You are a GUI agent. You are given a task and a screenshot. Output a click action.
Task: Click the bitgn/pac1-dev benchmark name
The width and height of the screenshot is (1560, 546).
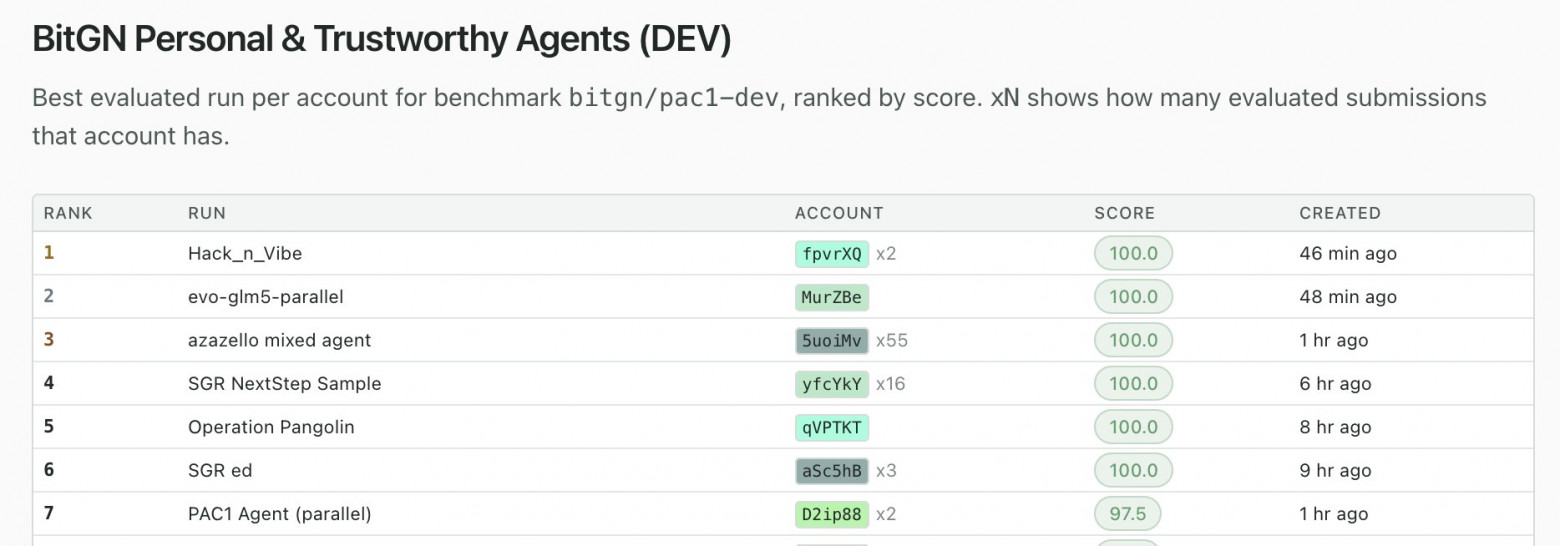point(673,98)
